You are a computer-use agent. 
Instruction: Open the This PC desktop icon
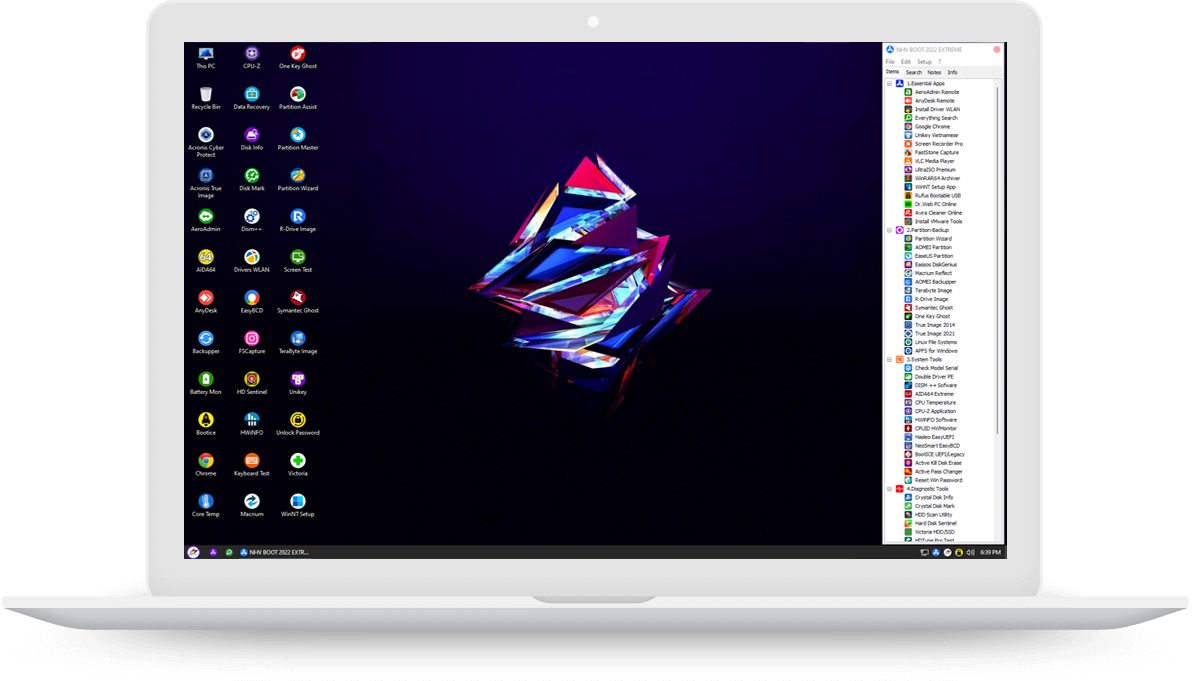[x=205, y=56]
